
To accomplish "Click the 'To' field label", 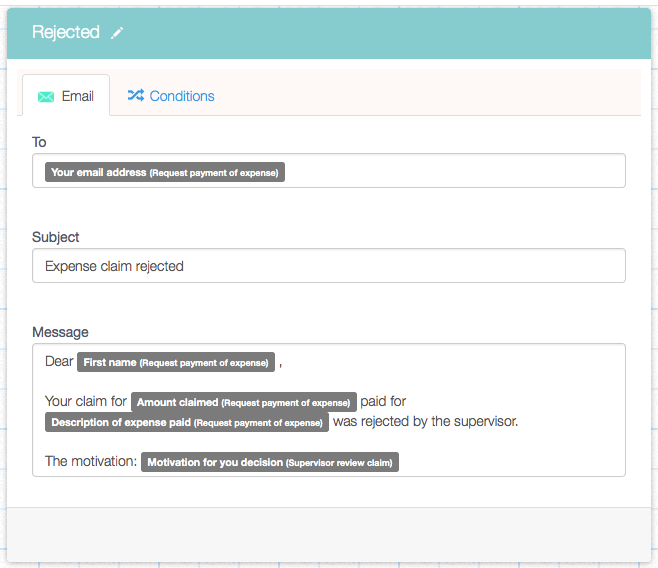I will (39, 142).
